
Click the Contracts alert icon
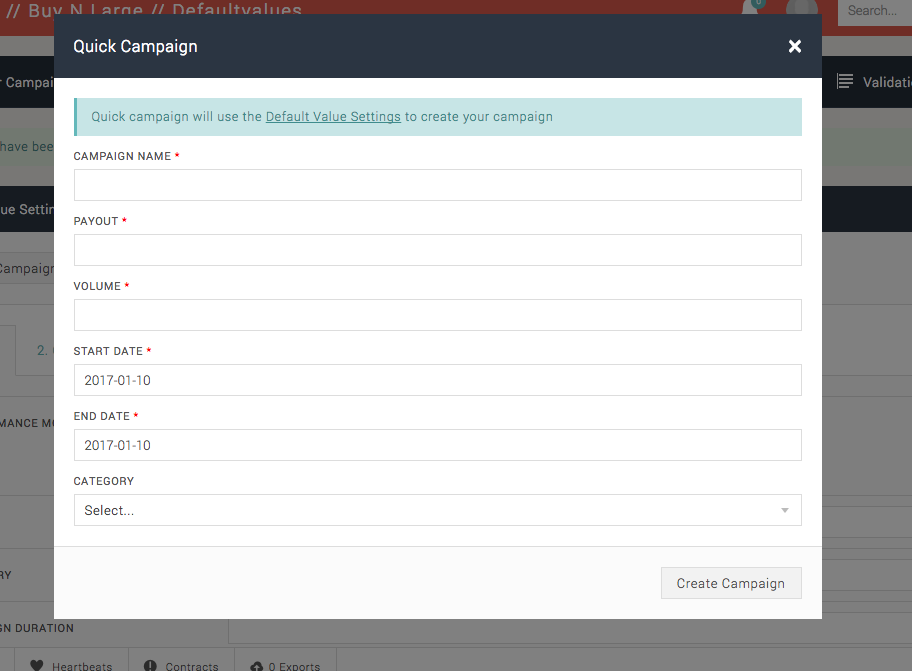150,666
